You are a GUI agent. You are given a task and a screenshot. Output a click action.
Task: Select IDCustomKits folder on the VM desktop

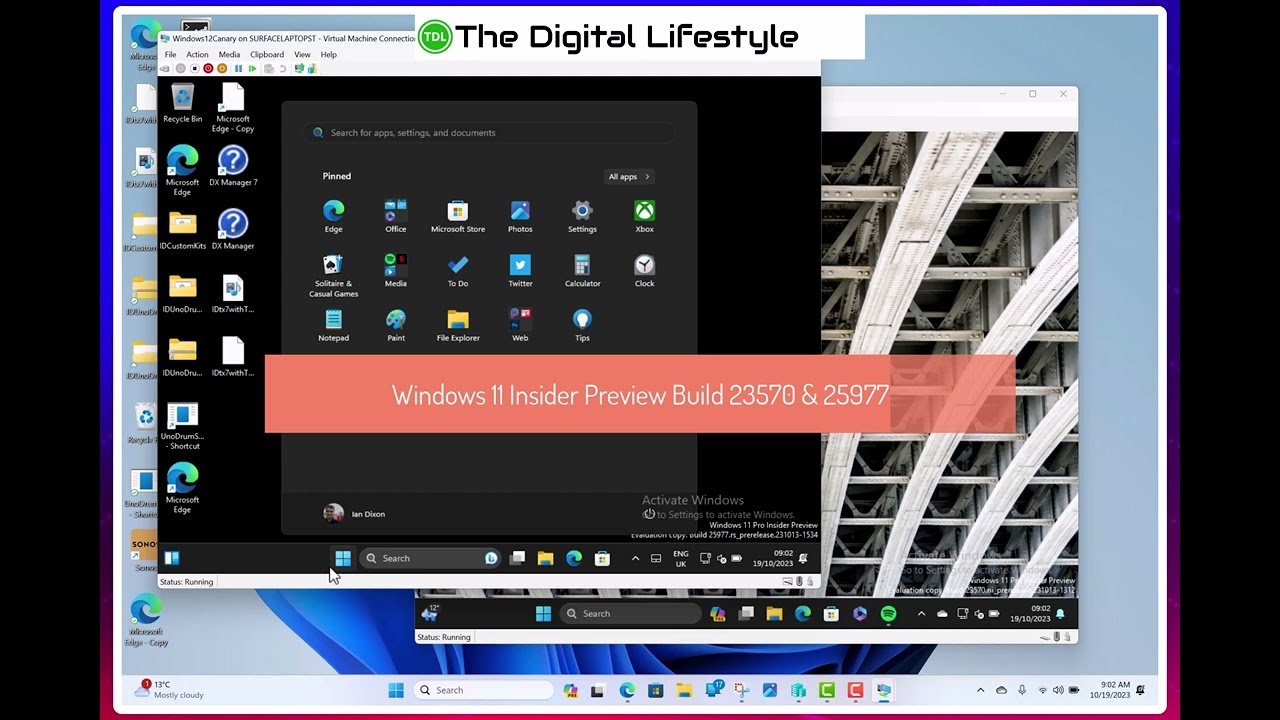click(182, 230)
